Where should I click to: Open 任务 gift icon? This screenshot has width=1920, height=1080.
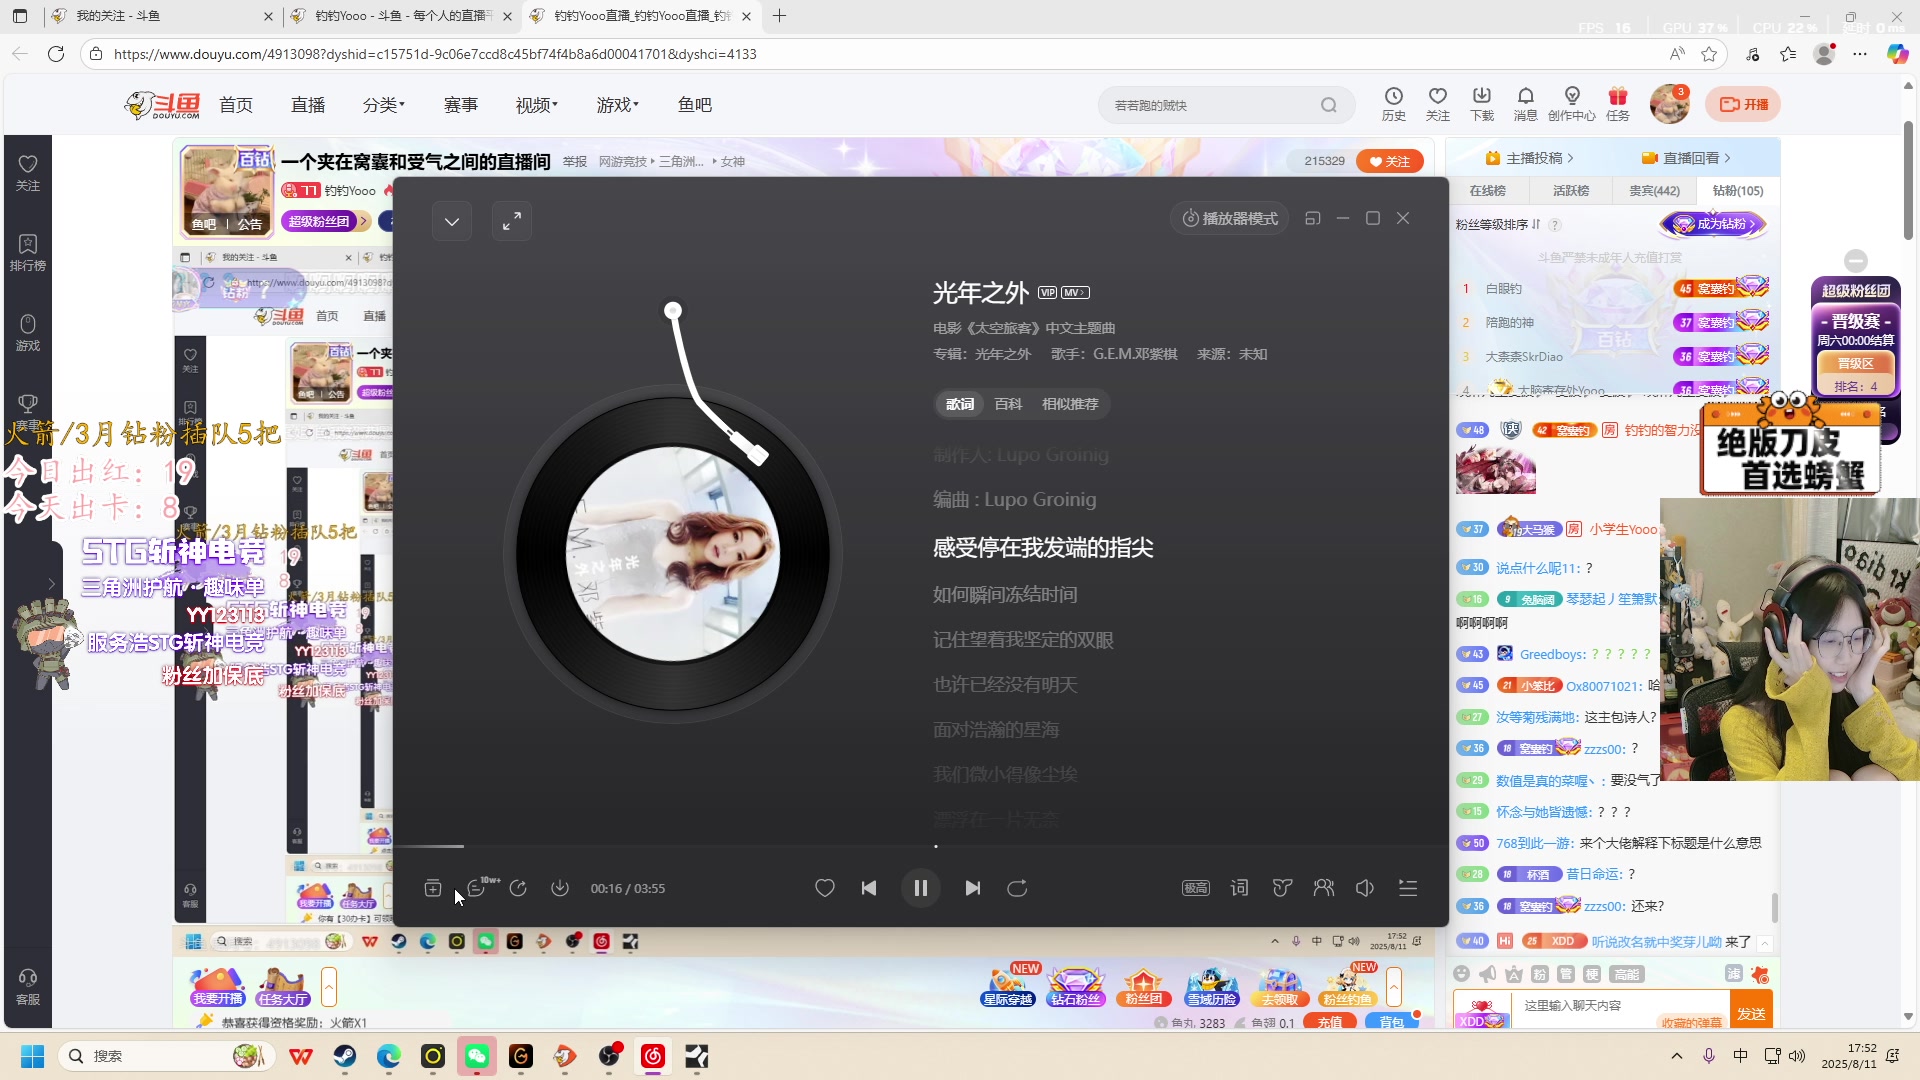pyautogui.click(x=1618, y=104)
